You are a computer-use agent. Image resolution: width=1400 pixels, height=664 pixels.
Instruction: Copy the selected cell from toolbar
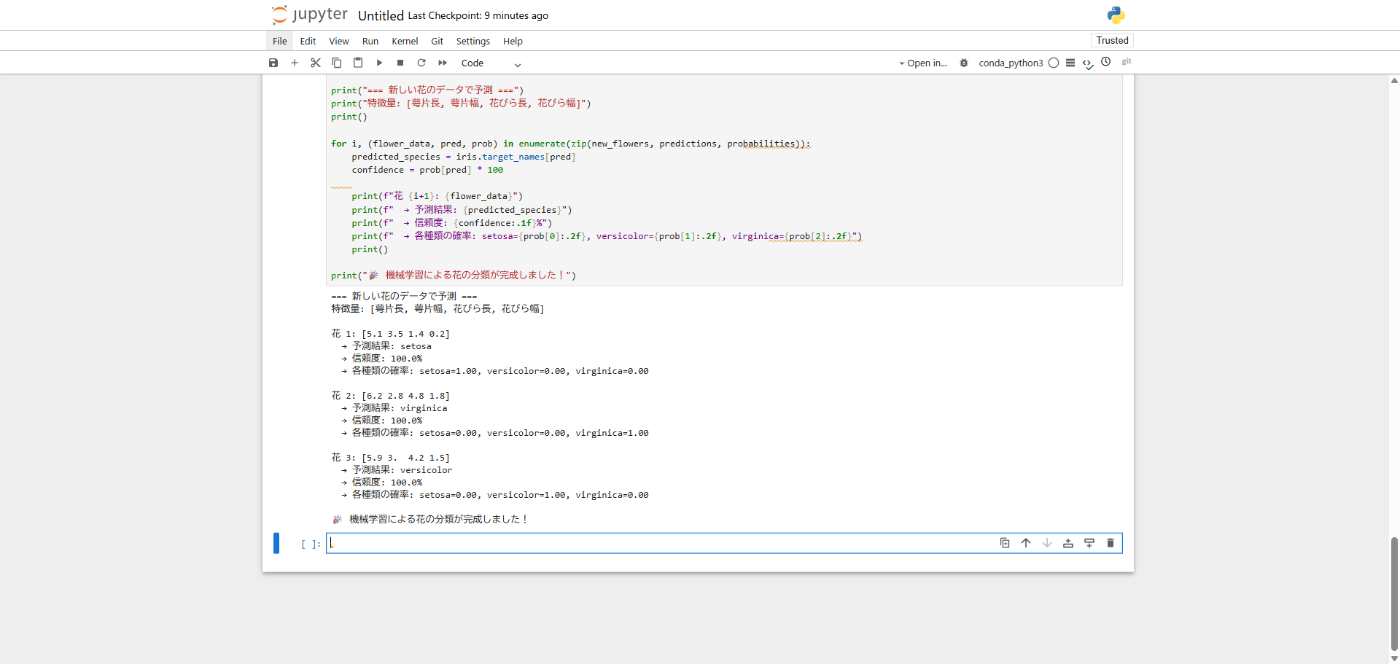[x=337, y=63]
